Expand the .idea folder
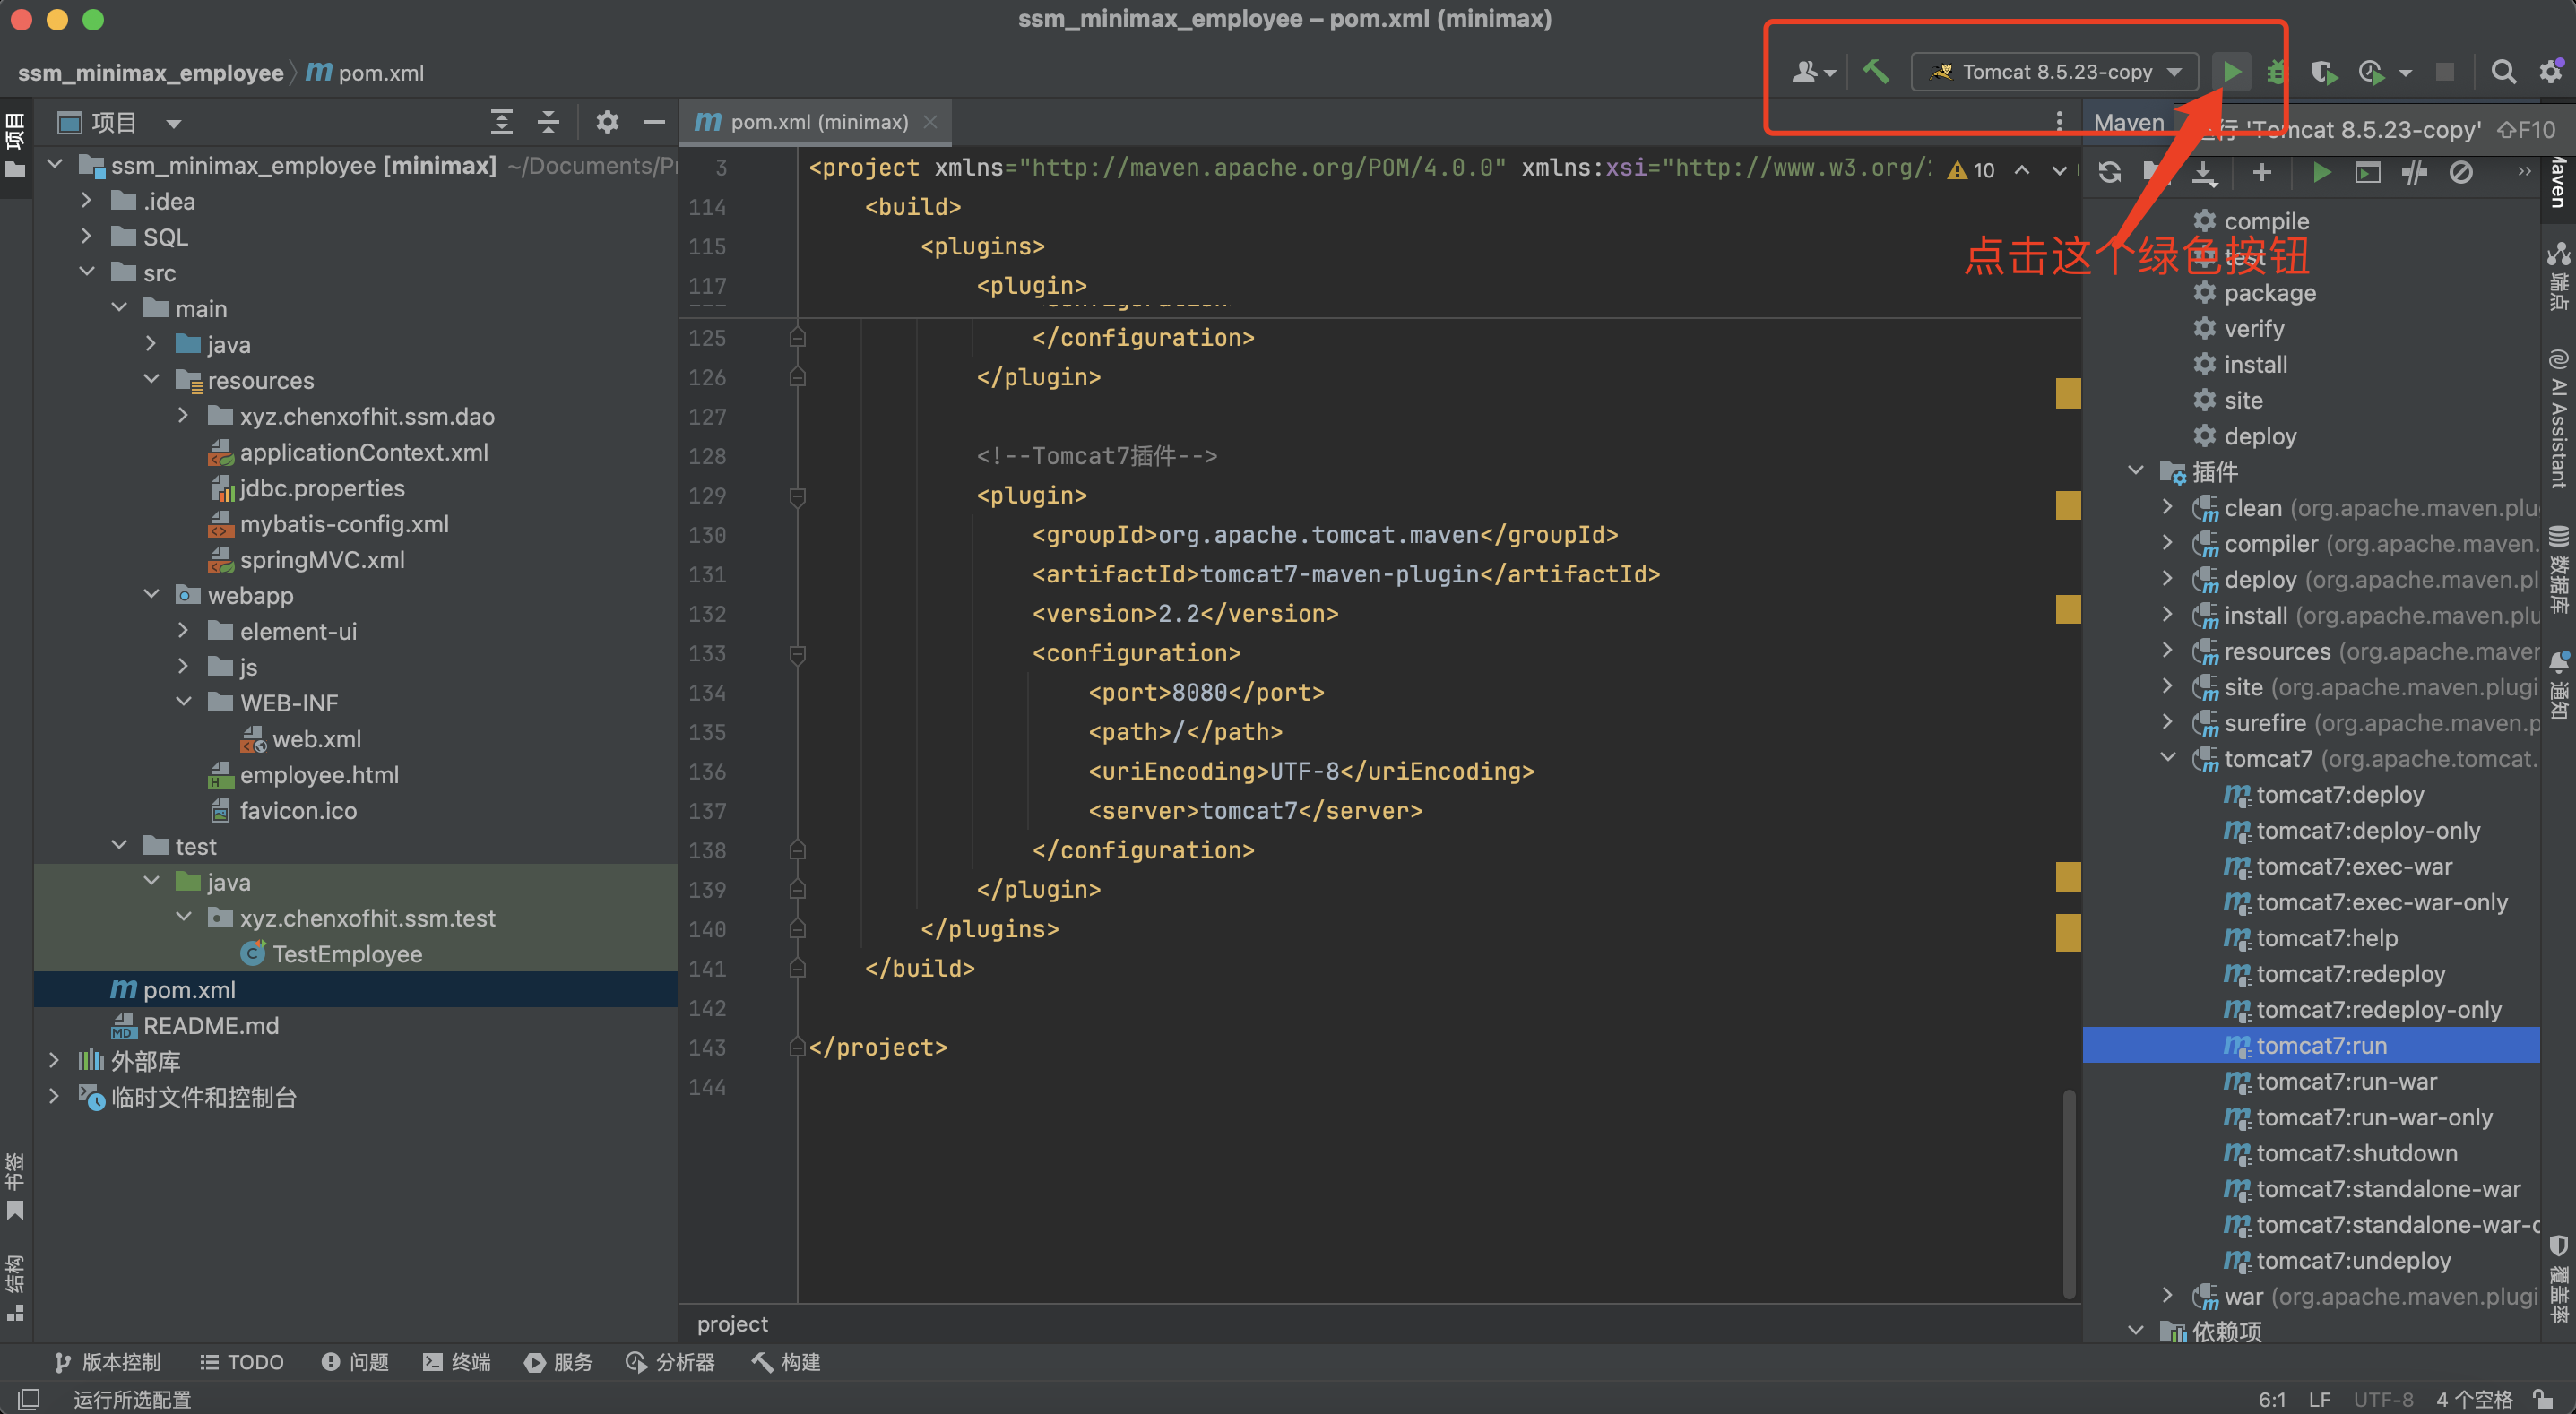The image size is (2576, 1414). pos(87,201)
